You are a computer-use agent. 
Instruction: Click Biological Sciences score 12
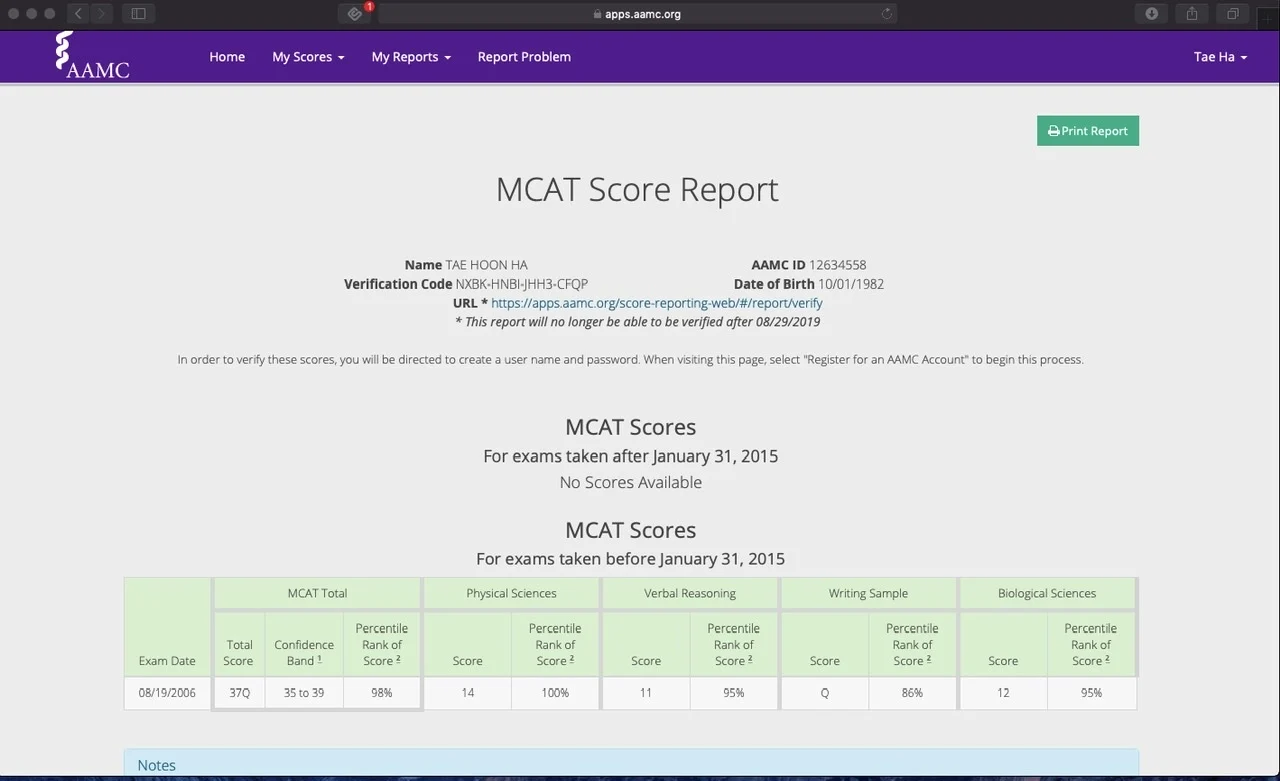(x=1003, y=693)
